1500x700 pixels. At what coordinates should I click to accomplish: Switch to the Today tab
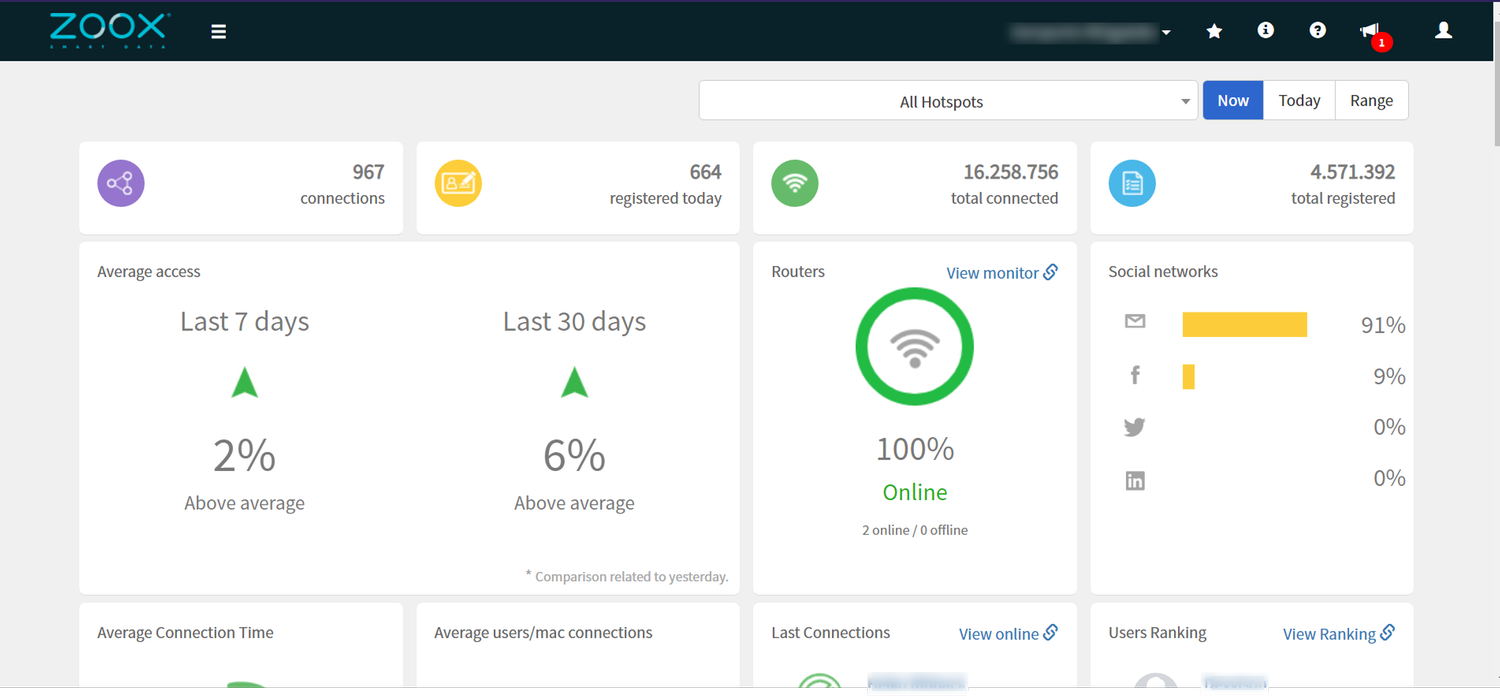pos(1299,100)
